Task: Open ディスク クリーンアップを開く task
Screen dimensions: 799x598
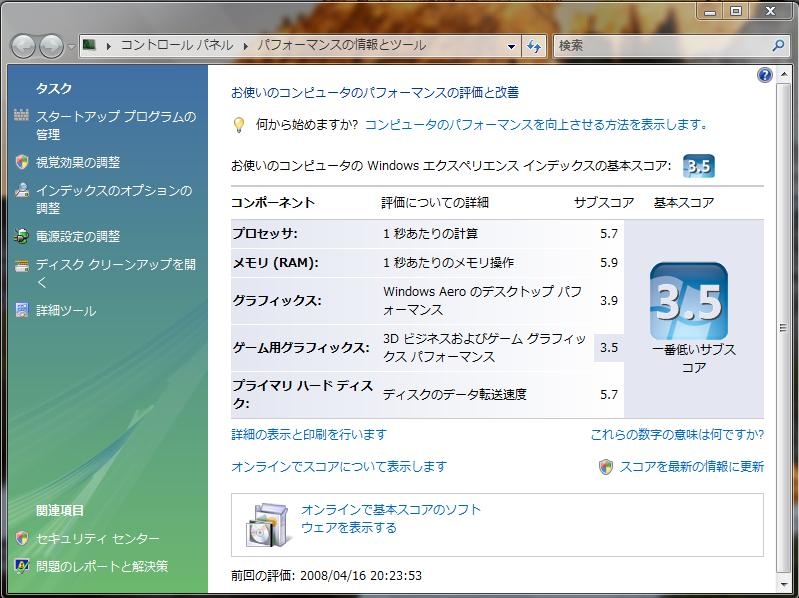Action: point(116,273)
